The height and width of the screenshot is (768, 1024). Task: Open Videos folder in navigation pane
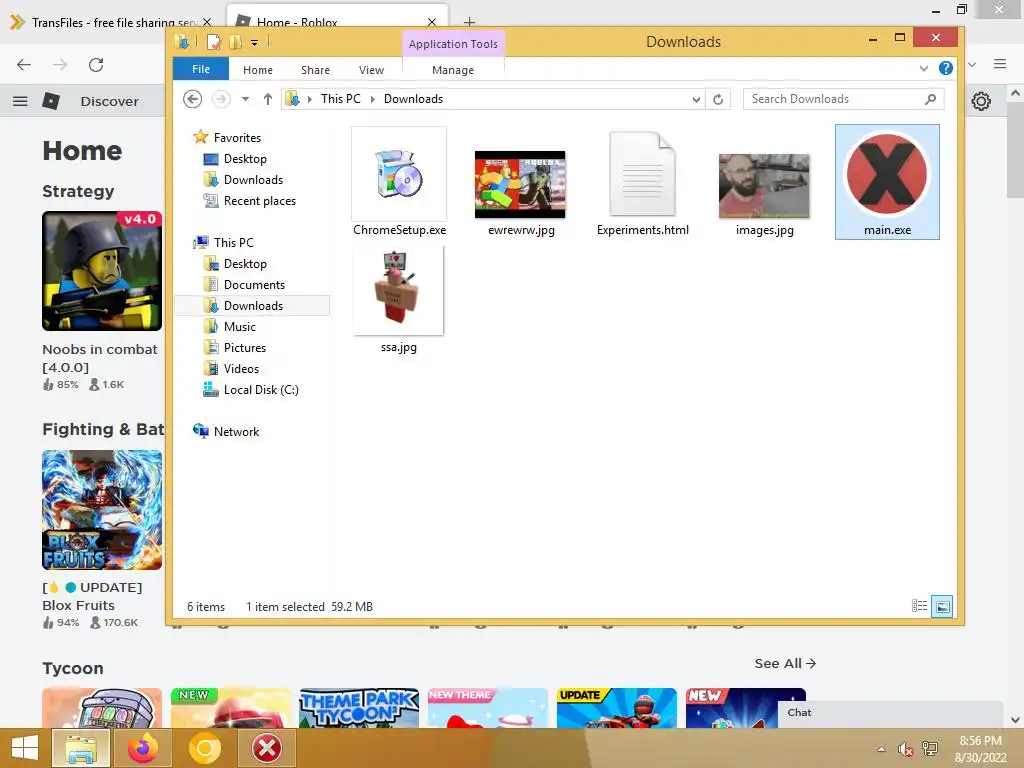pyautogui.click(x=231, y=368)
